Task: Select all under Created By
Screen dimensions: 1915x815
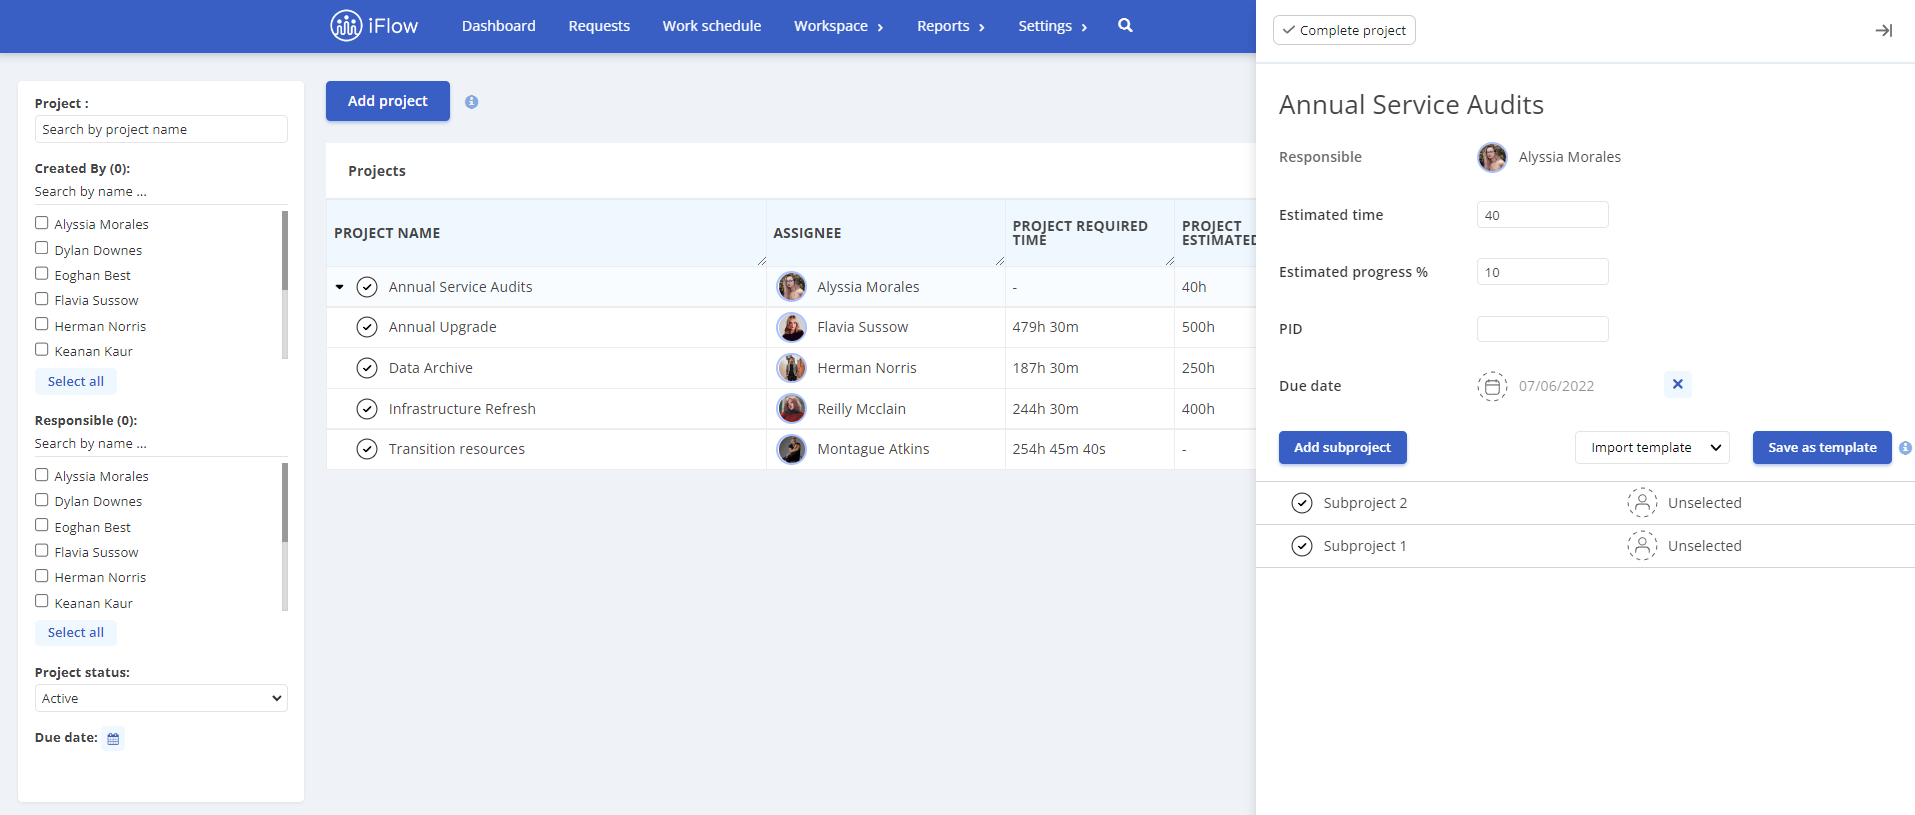Action: pos(76,381)
